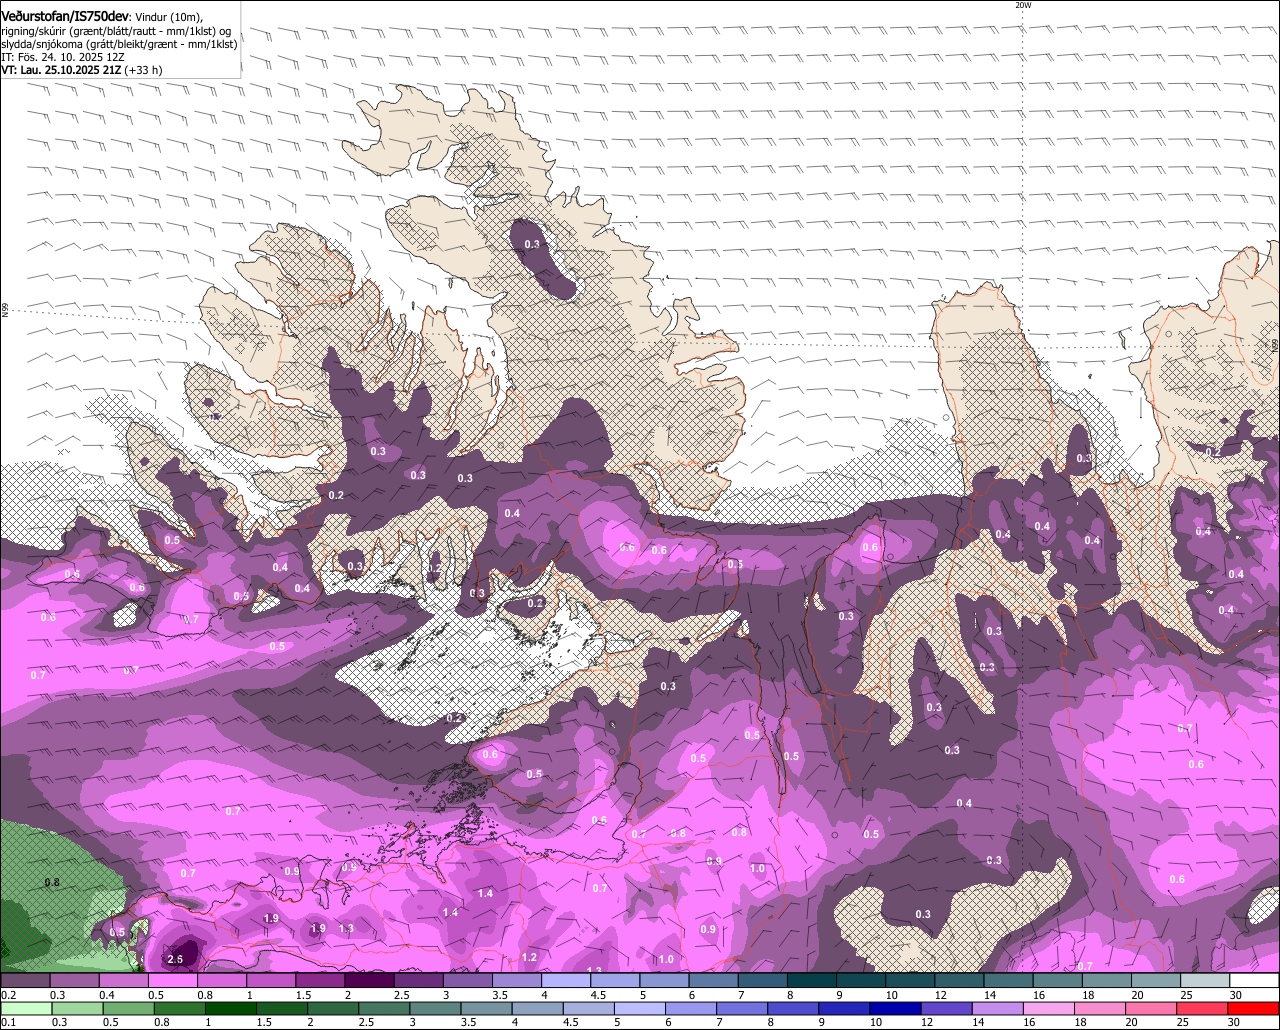Select the palest green 0.1 swatch in rain legend
Image resolution: width=1280 pixels, height=1030 pixels.
[25, 1008]
